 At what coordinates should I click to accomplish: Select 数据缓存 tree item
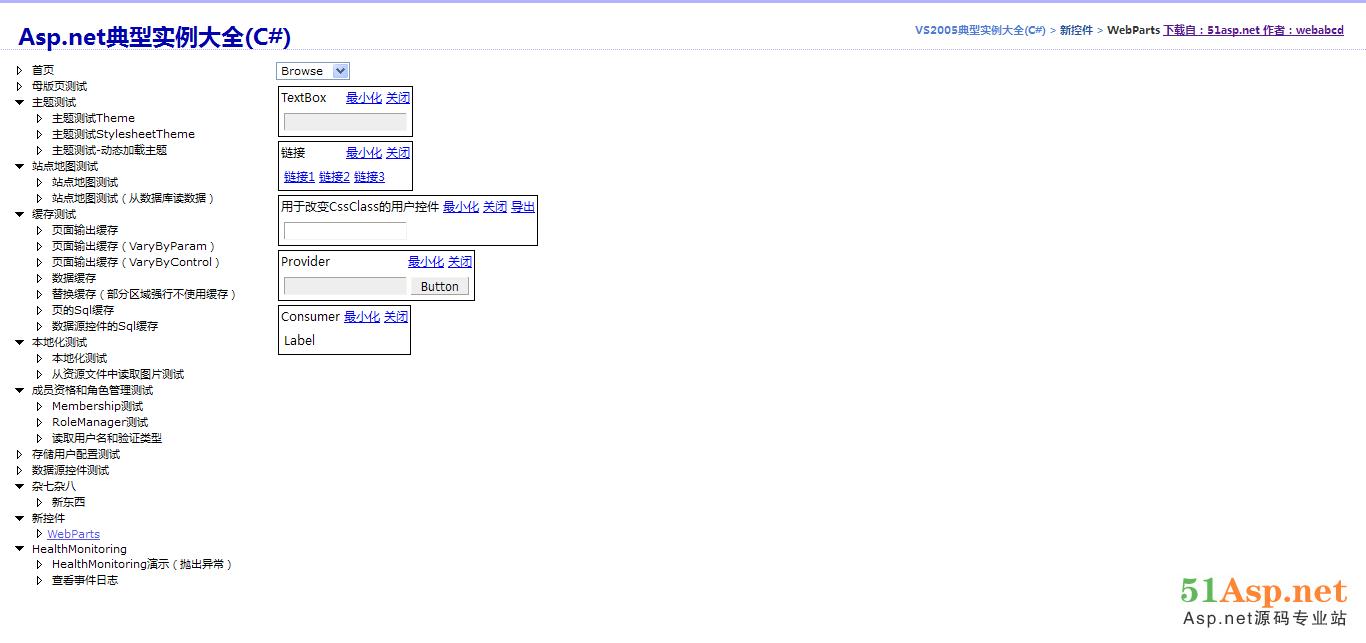coord(74,278)
